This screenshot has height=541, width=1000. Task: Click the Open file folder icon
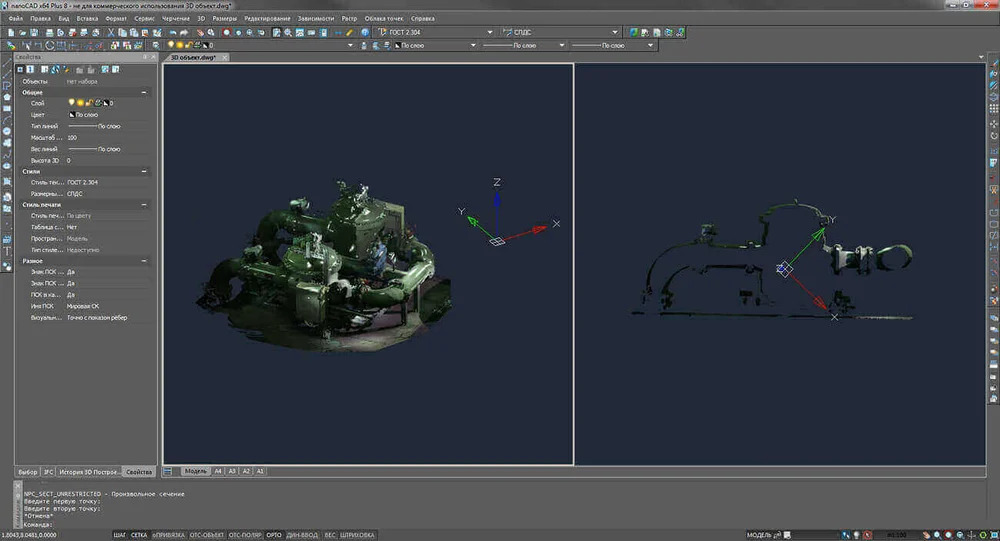[23, 32]
